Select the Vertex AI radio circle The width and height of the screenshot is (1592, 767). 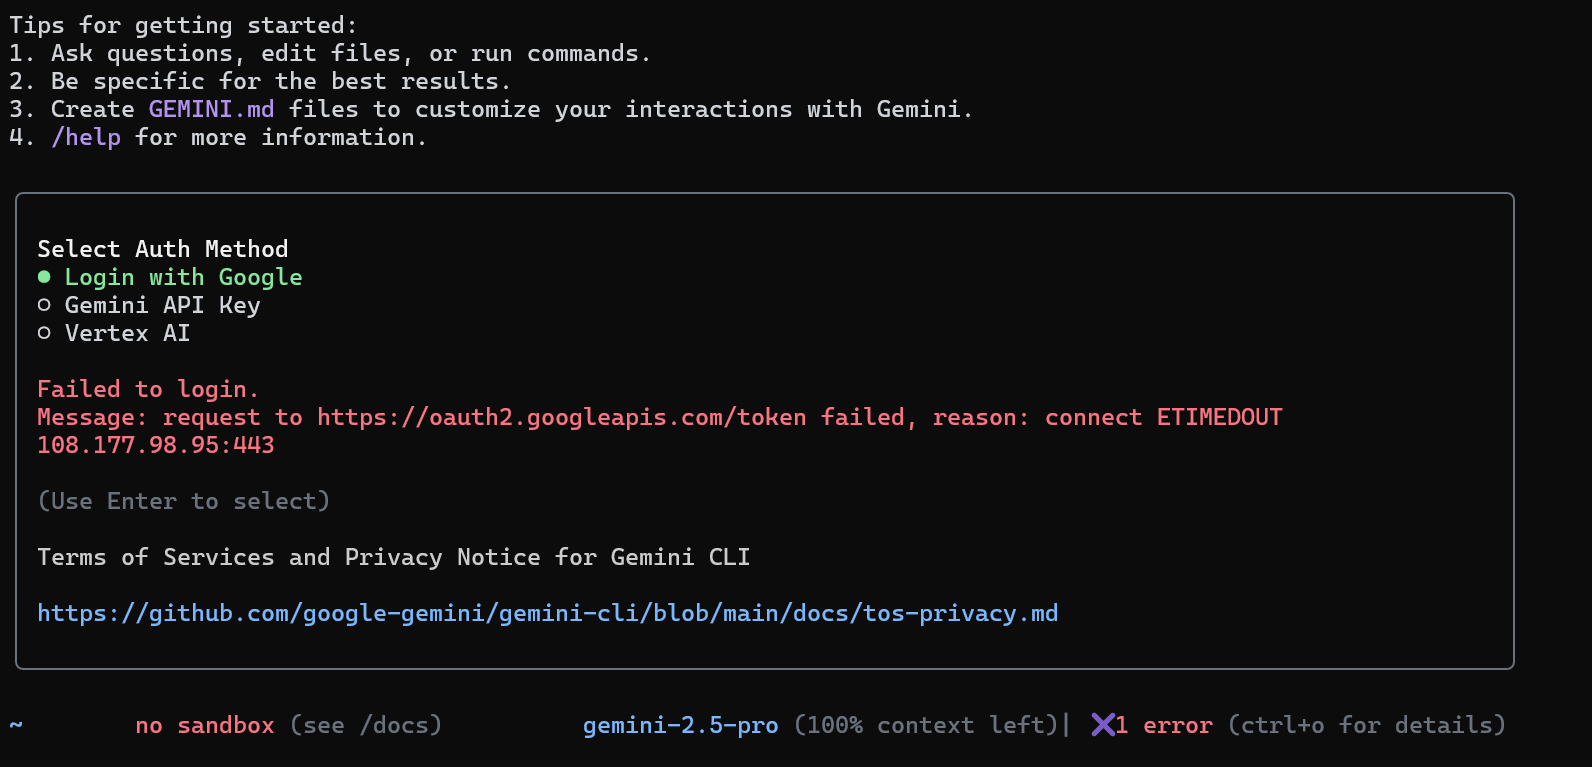click(x=44, y=333)
